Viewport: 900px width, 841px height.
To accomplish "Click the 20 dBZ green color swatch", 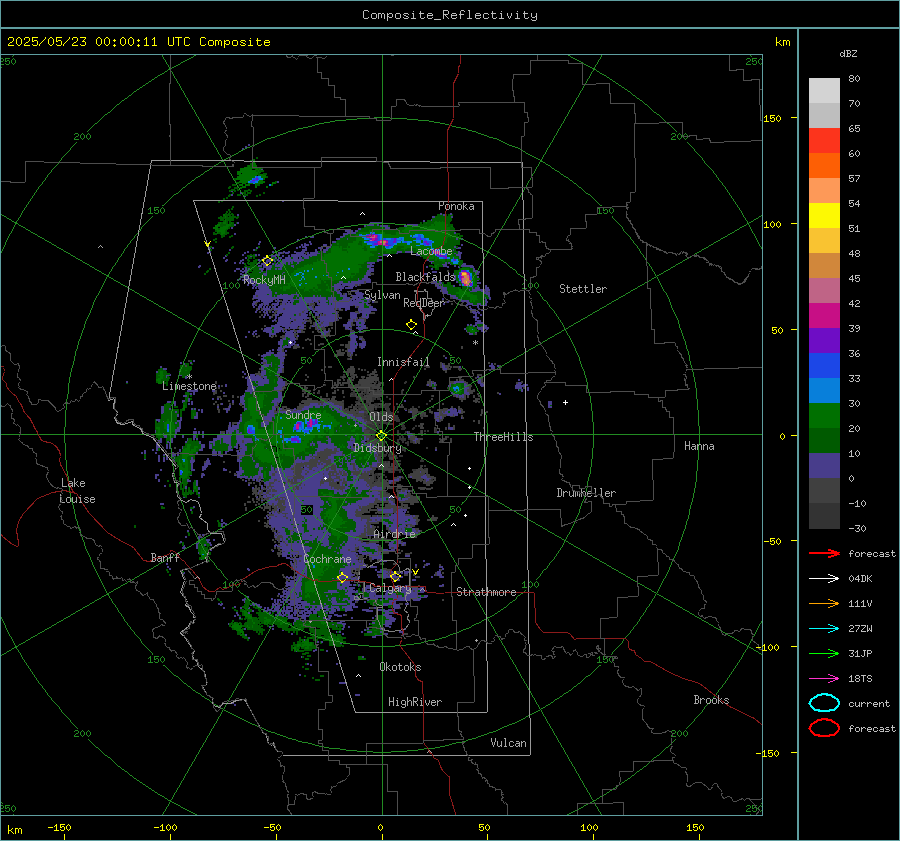I will click(x=824, y=416).
